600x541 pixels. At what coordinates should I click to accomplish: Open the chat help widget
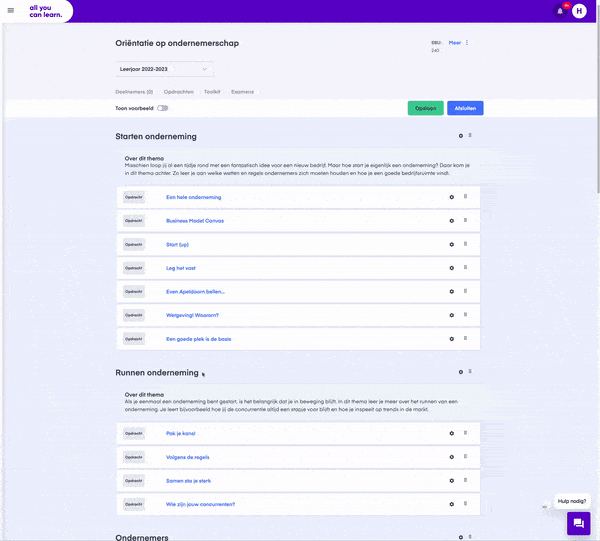[x=579, y=523]
